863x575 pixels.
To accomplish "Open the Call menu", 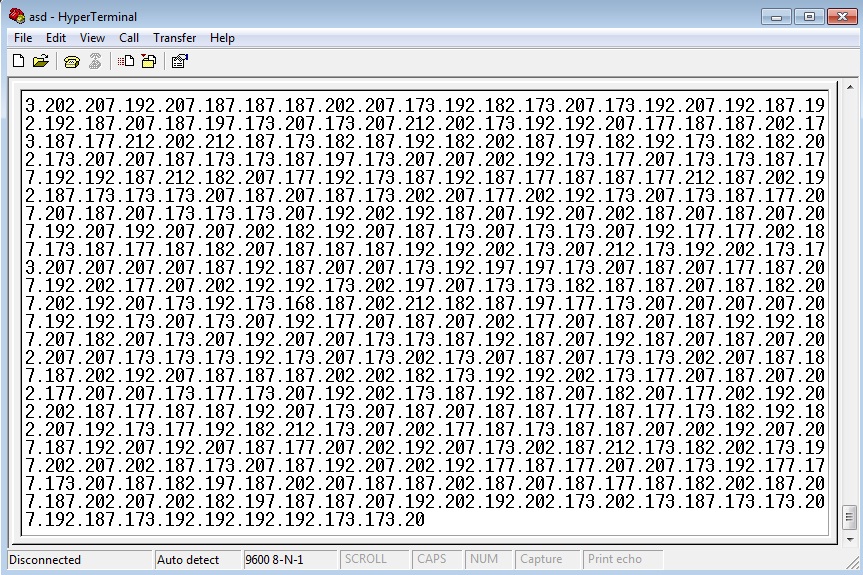I will (x=129, y=38).
